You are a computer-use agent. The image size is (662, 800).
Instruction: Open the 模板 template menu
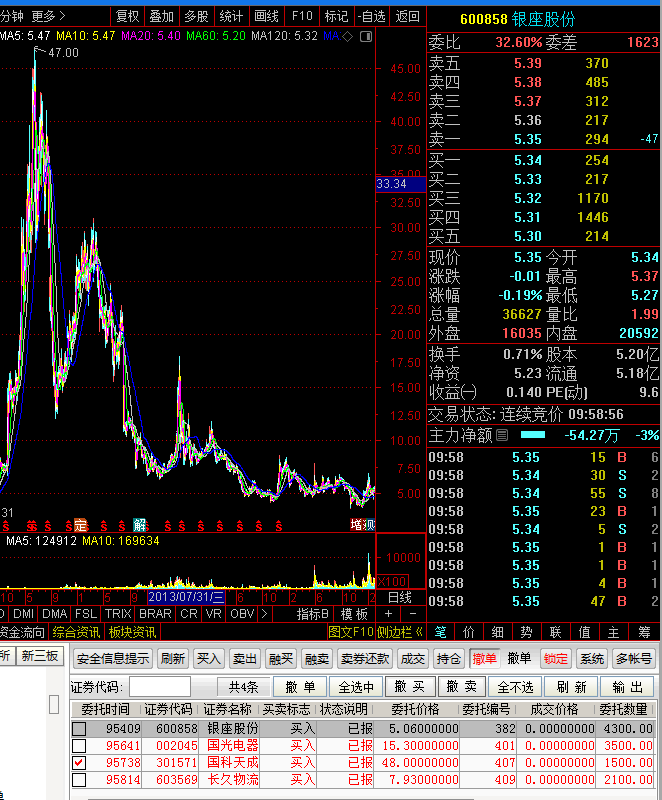coord(354,614)
